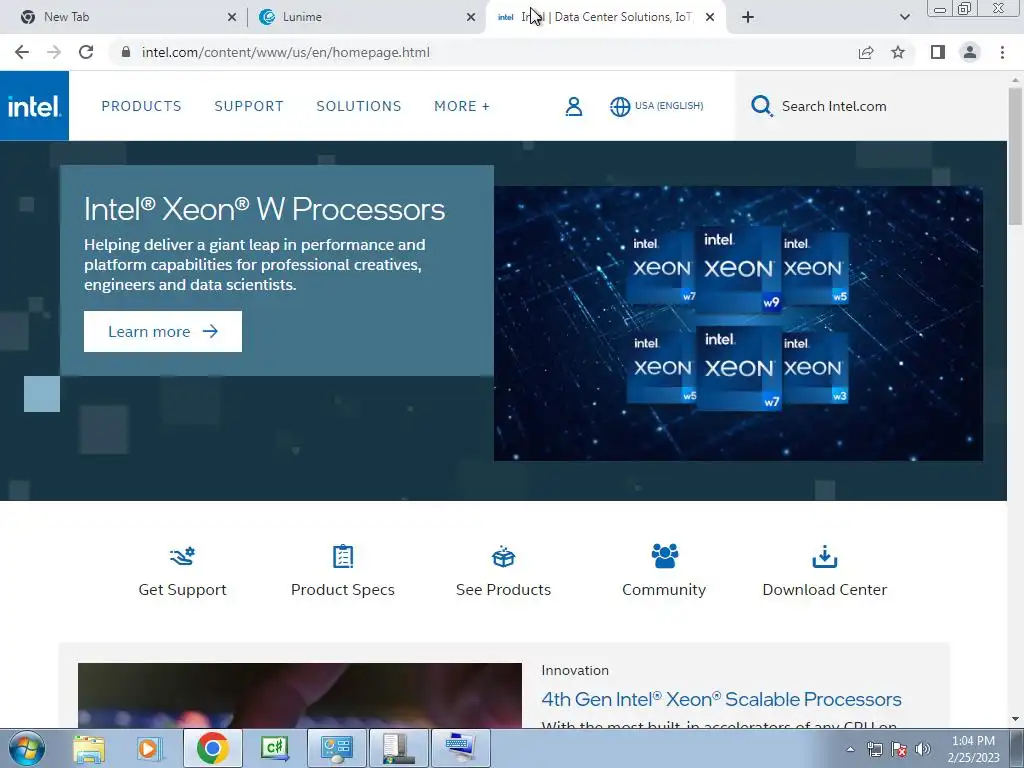Close the Lunime tab
Viewport: 1024px width, 768px height.
[x=471, y=17]
